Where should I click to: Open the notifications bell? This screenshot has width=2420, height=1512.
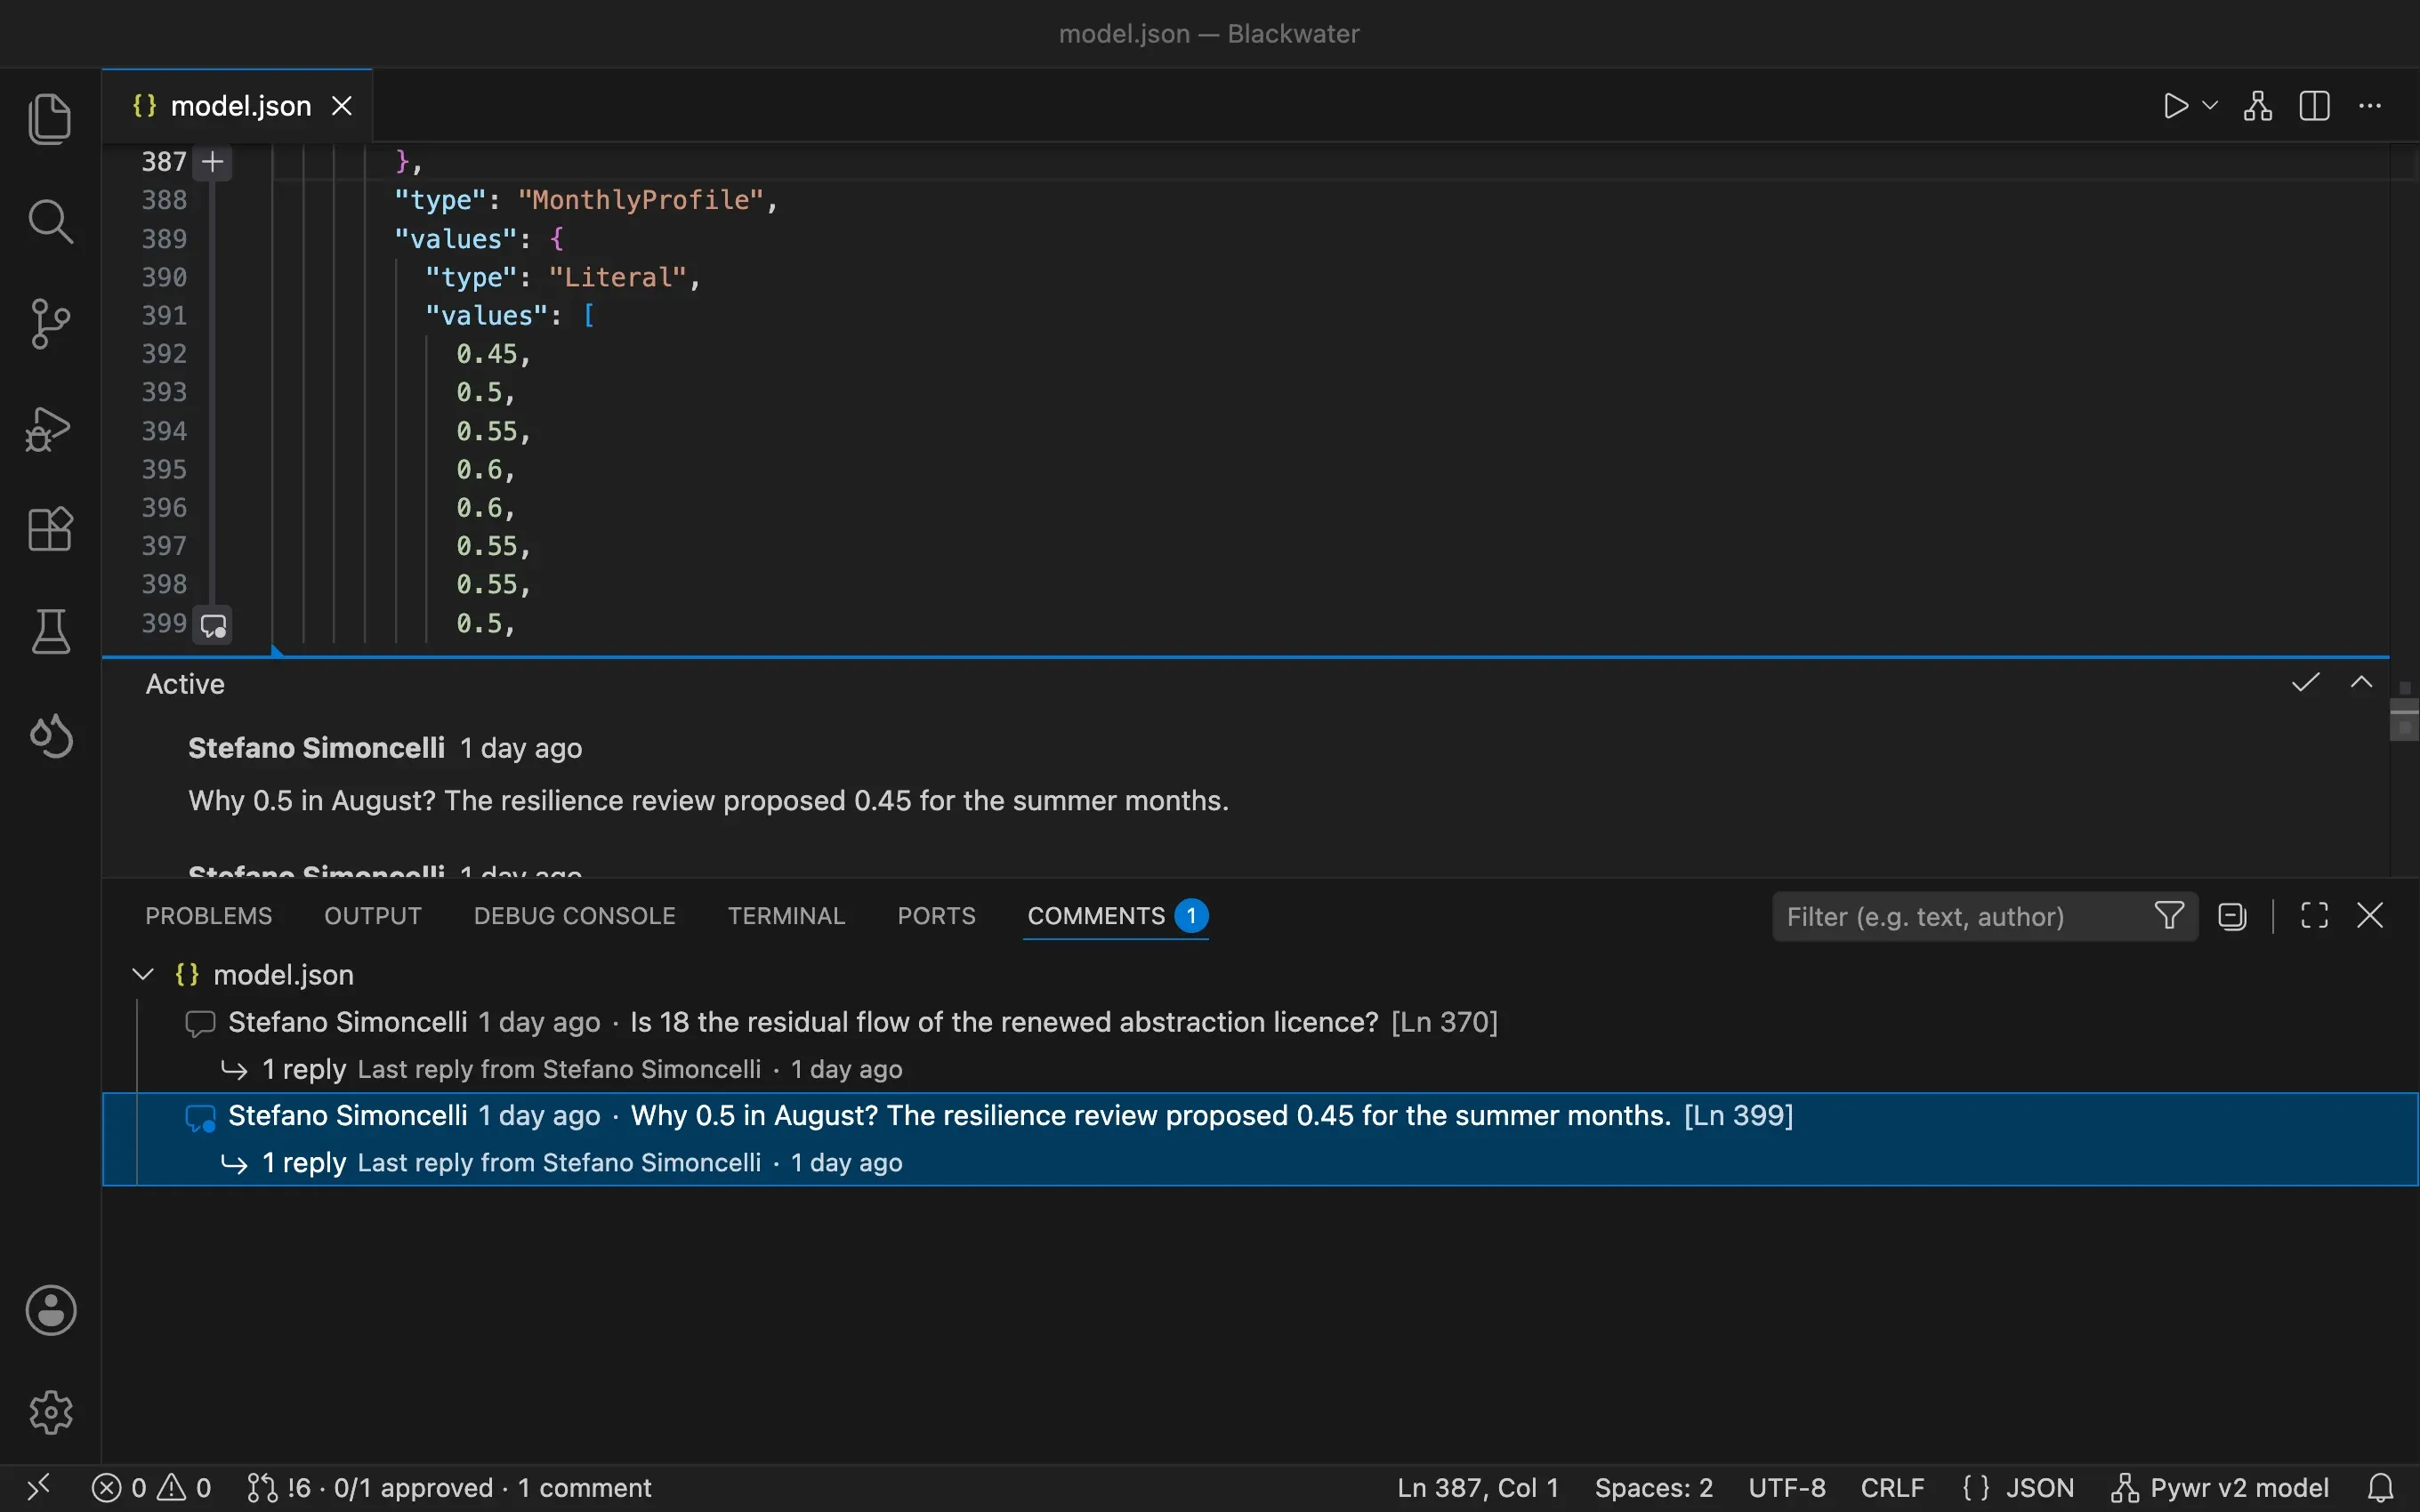pos(2381,1488)
